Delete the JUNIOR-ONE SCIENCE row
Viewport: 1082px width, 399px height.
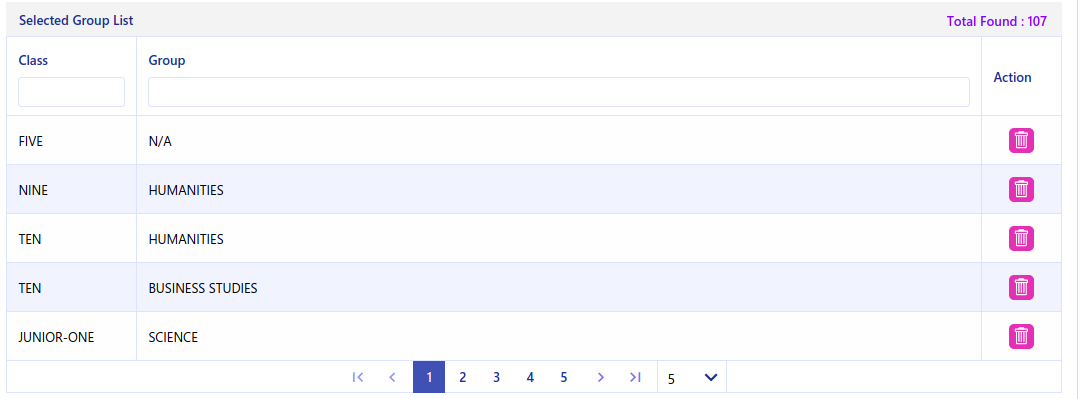click(x=1021, y=336)
